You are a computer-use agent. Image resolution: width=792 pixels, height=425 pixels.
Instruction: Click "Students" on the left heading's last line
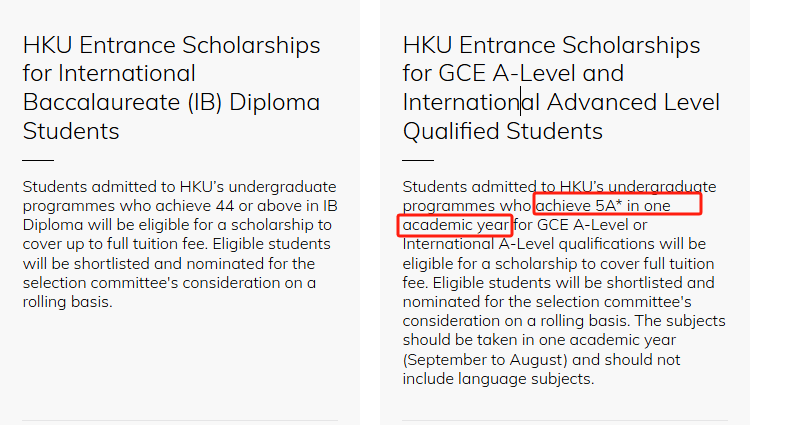click(x=71, y=131)
